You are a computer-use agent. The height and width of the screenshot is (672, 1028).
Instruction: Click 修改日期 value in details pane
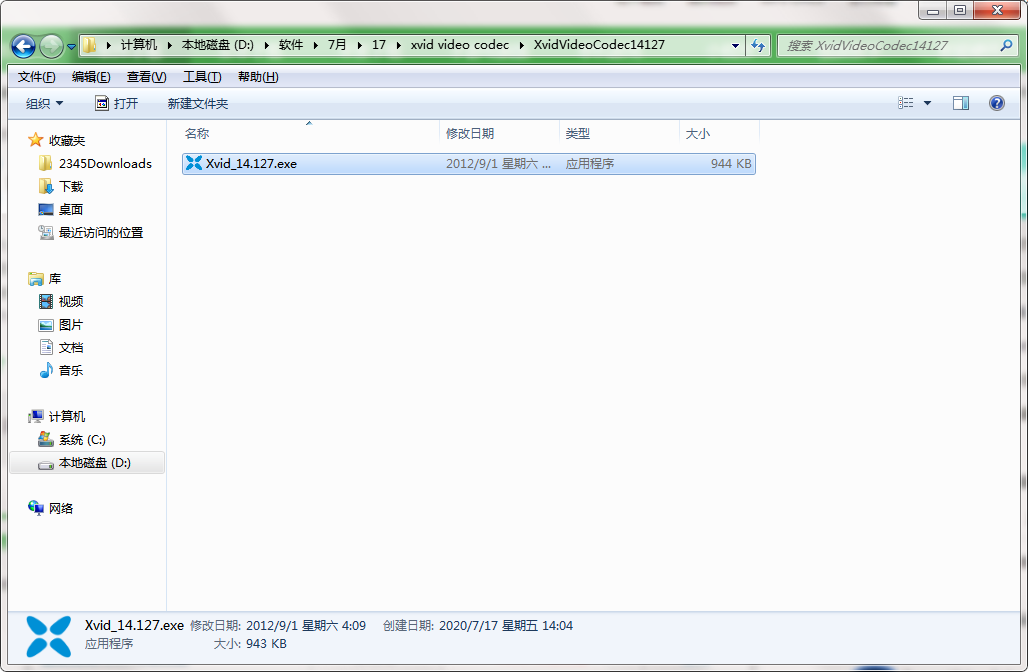click(306, 625)
